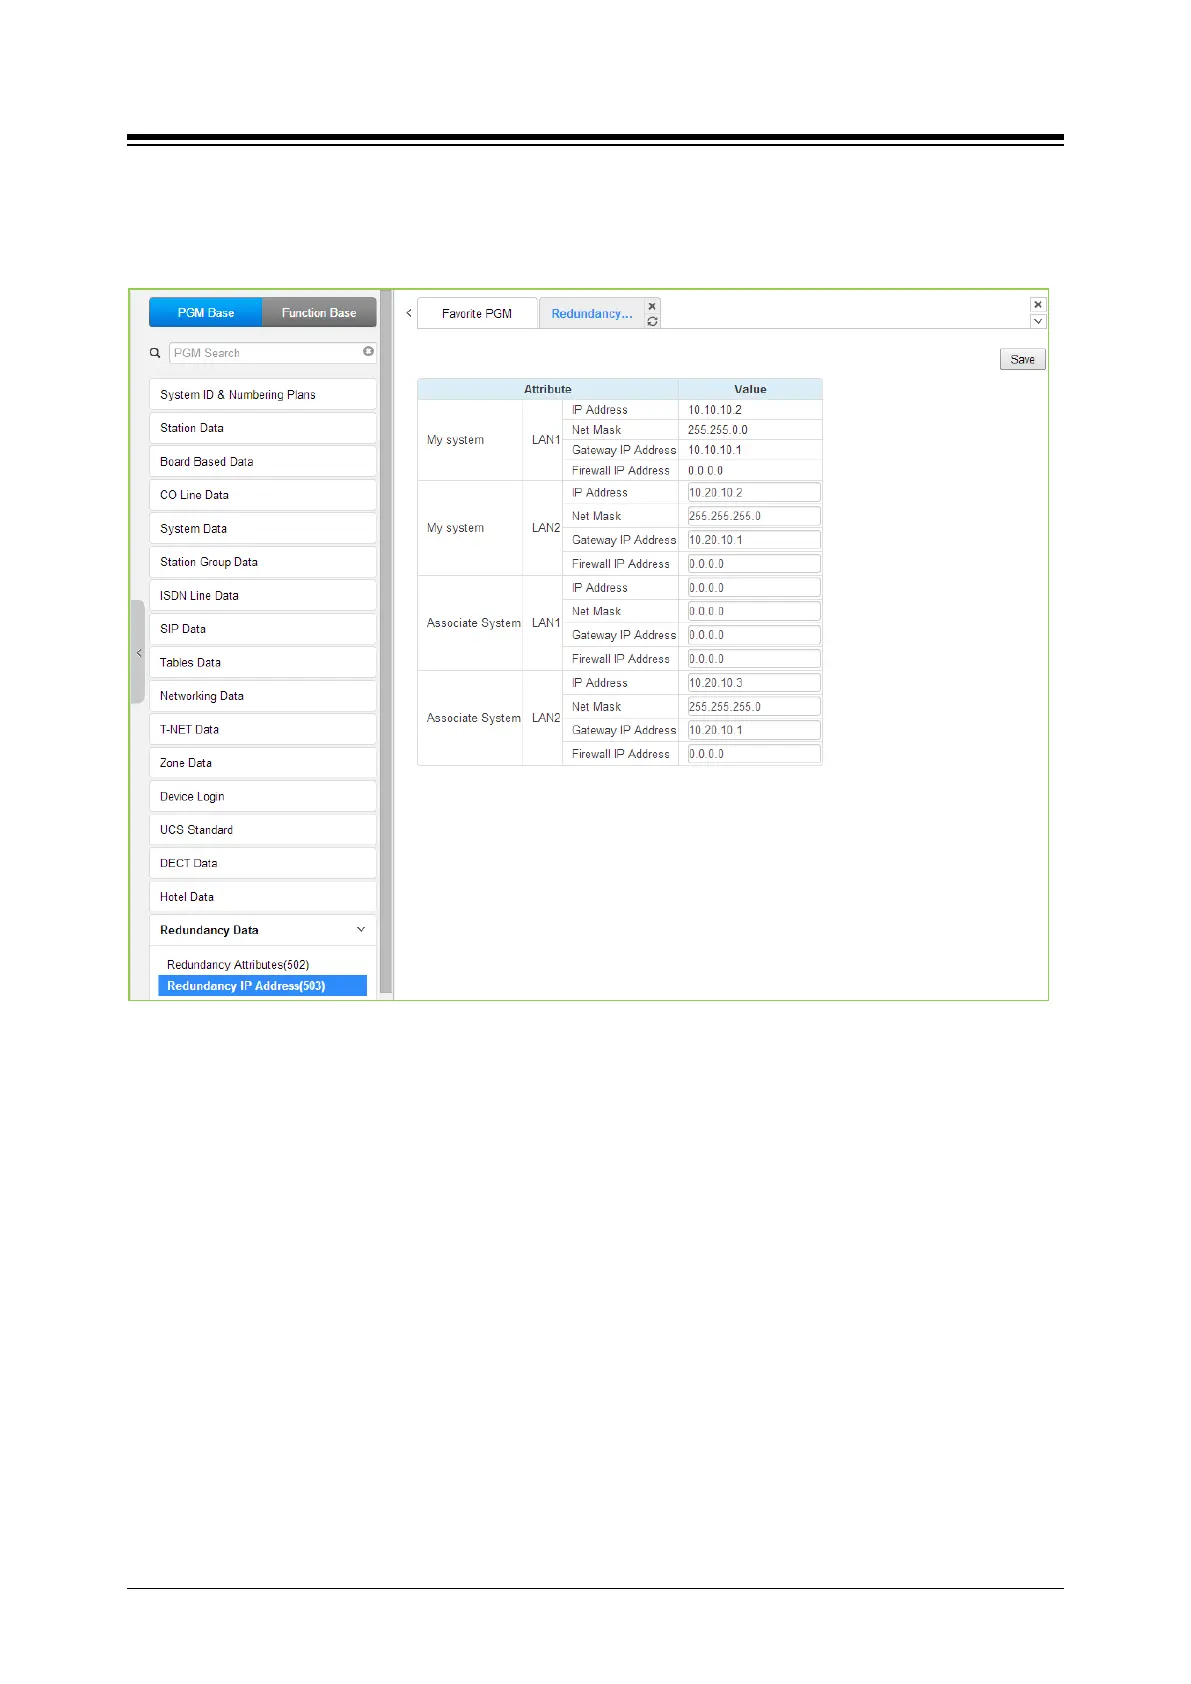
Task: Open Station Group Data menu
Action: point(263,562)
